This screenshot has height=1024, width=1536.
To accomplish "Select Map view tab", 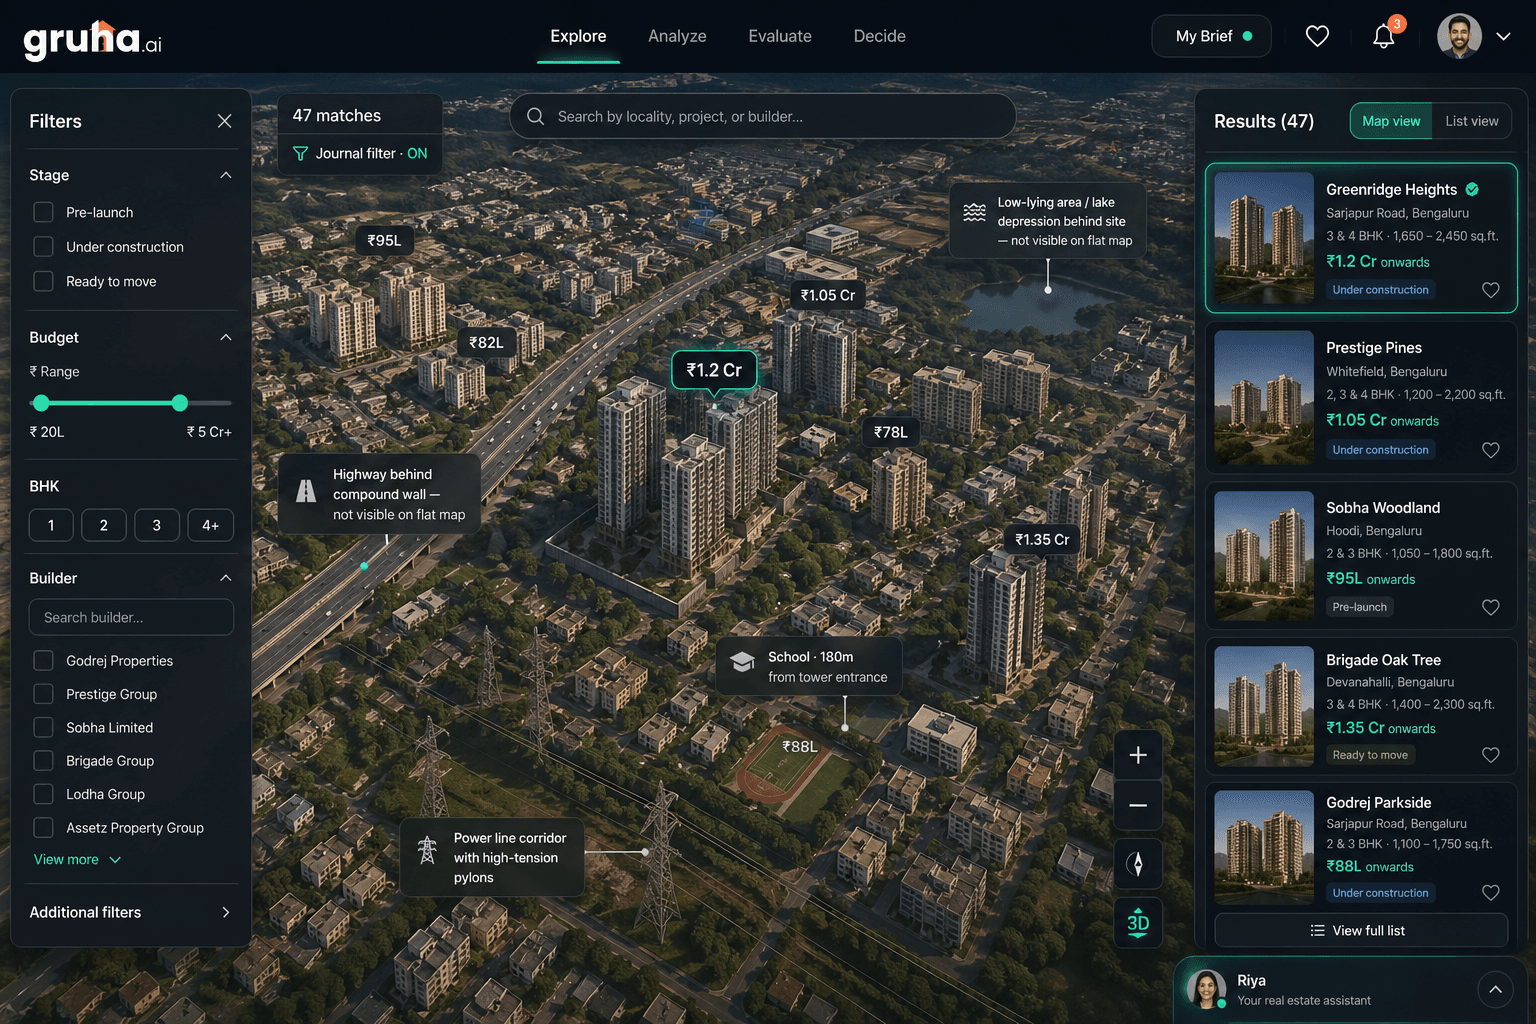I will [x=1391, y=121].
